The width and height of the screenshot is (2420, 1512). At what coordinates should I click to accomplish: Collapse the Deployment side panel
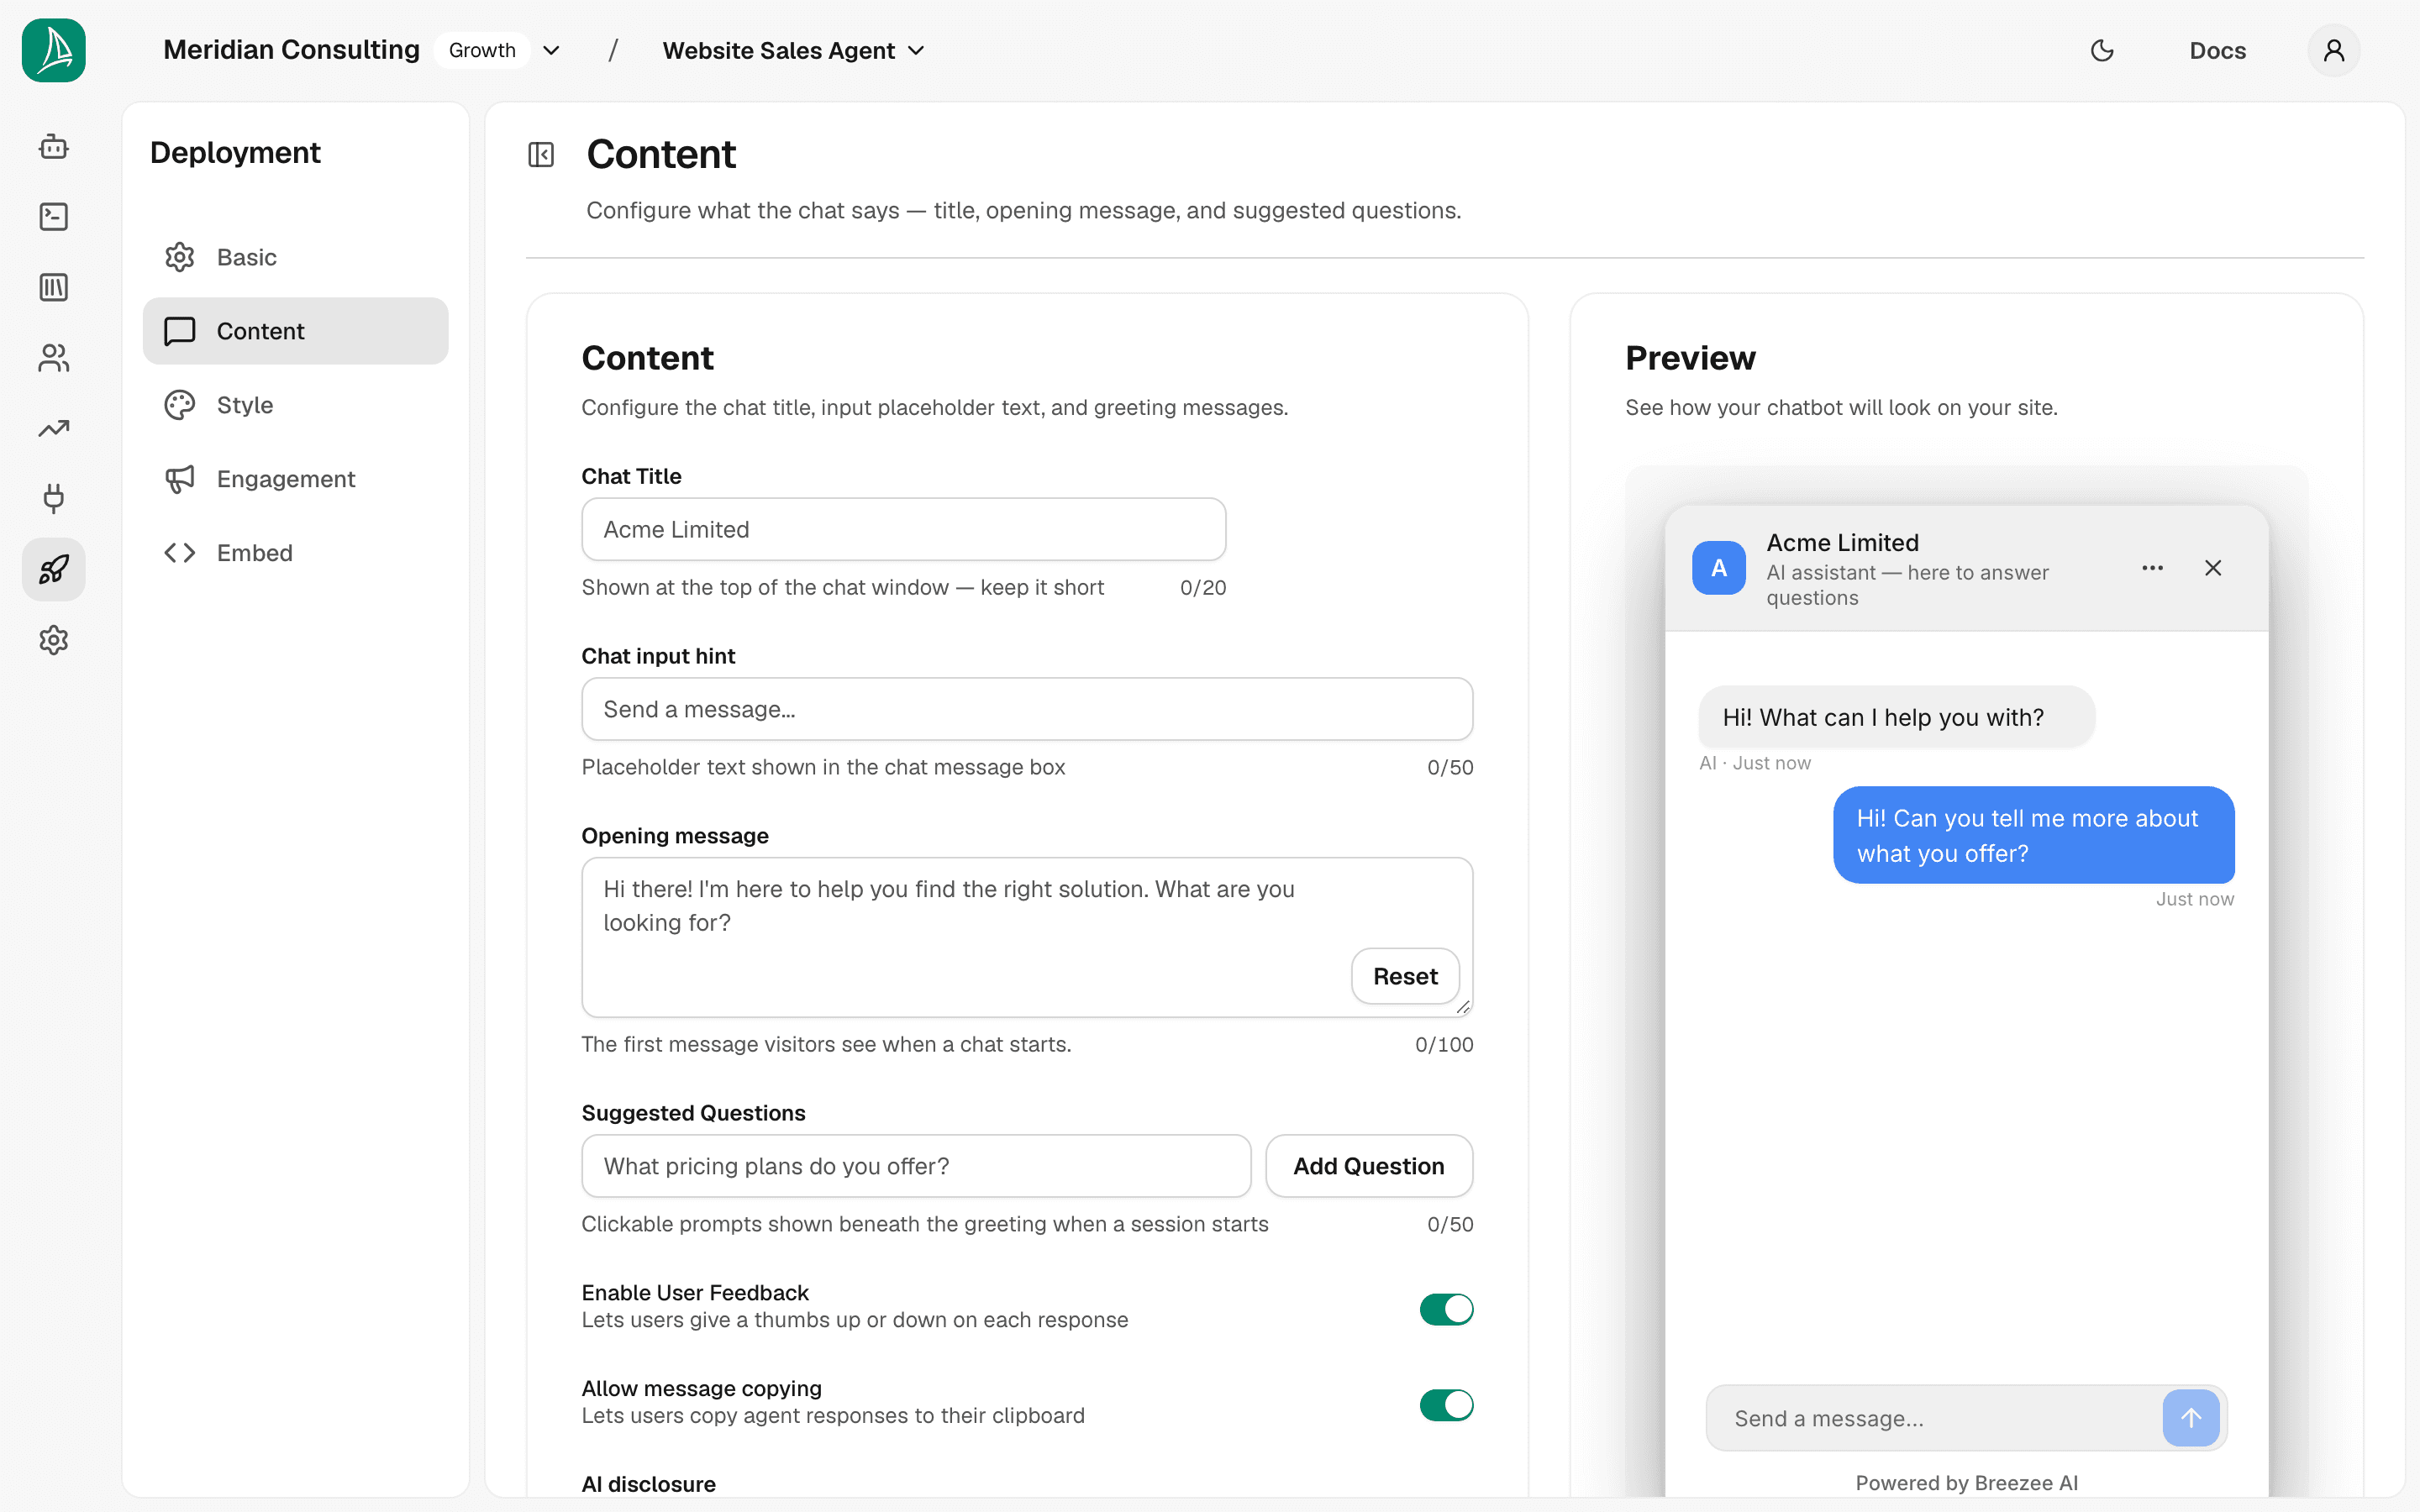(x=541, y=155)
